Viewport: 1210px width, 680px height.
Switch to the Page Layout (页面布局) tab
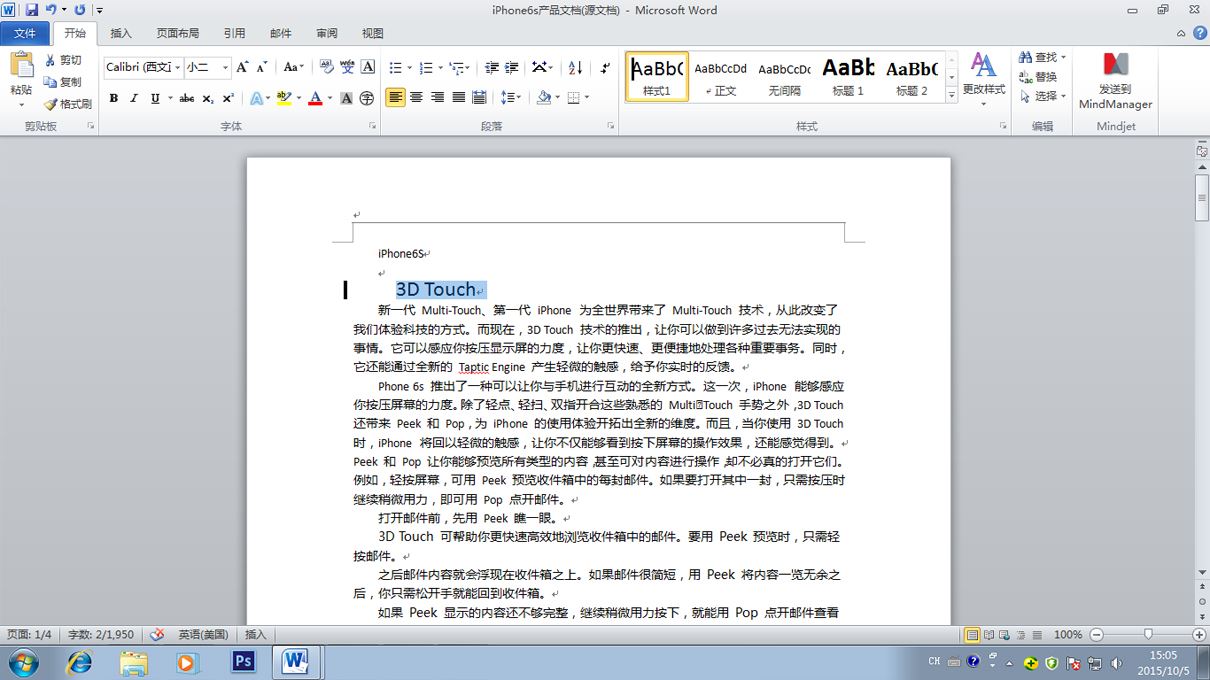(x=178, y=33)
